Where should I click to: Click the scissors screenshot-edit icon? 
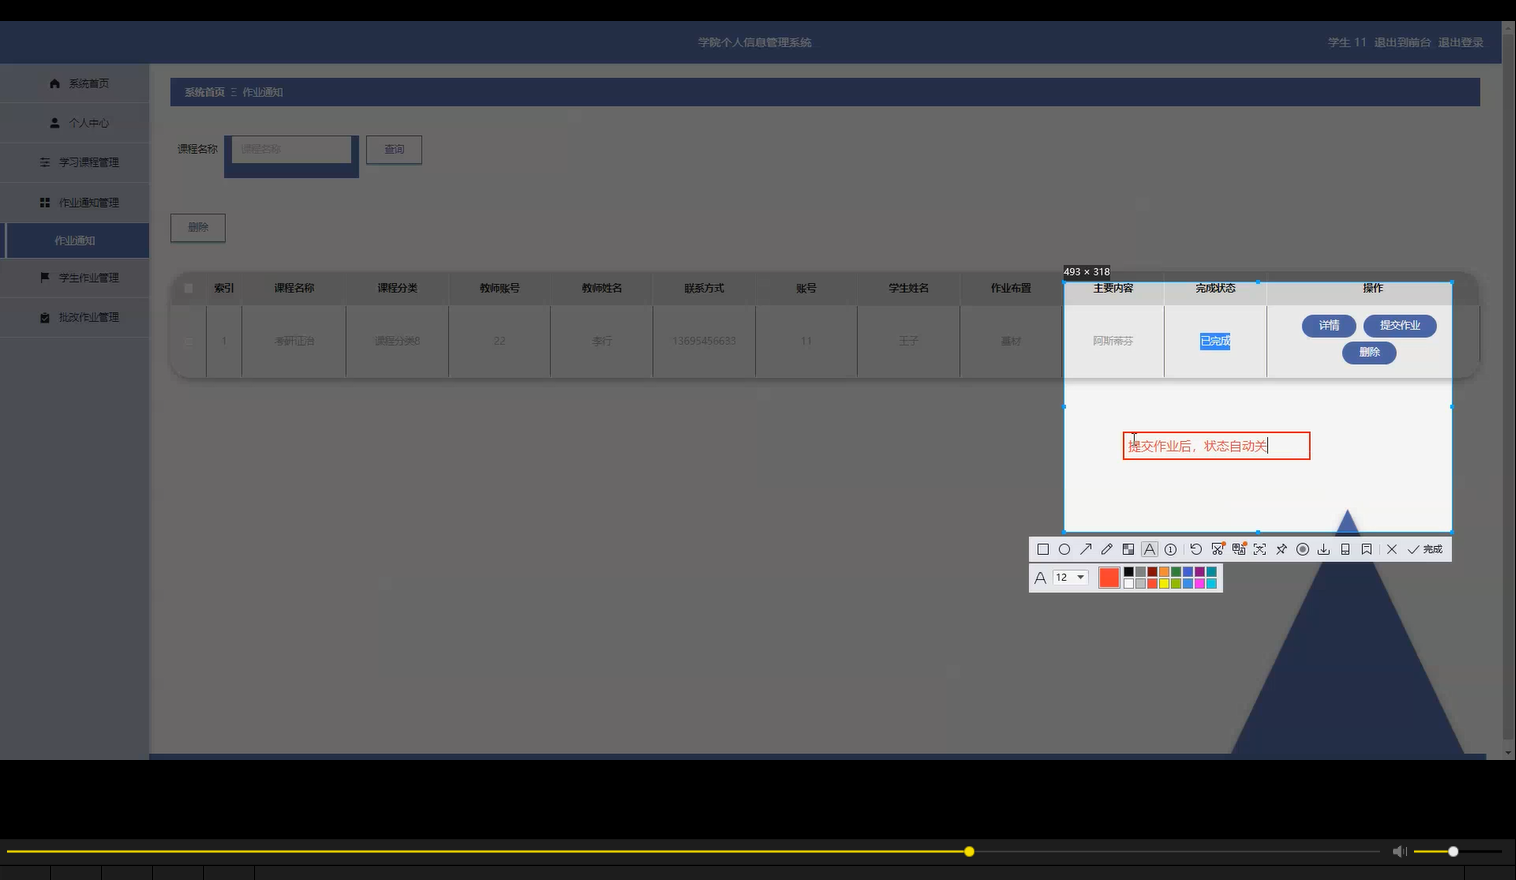[1217, 549]
